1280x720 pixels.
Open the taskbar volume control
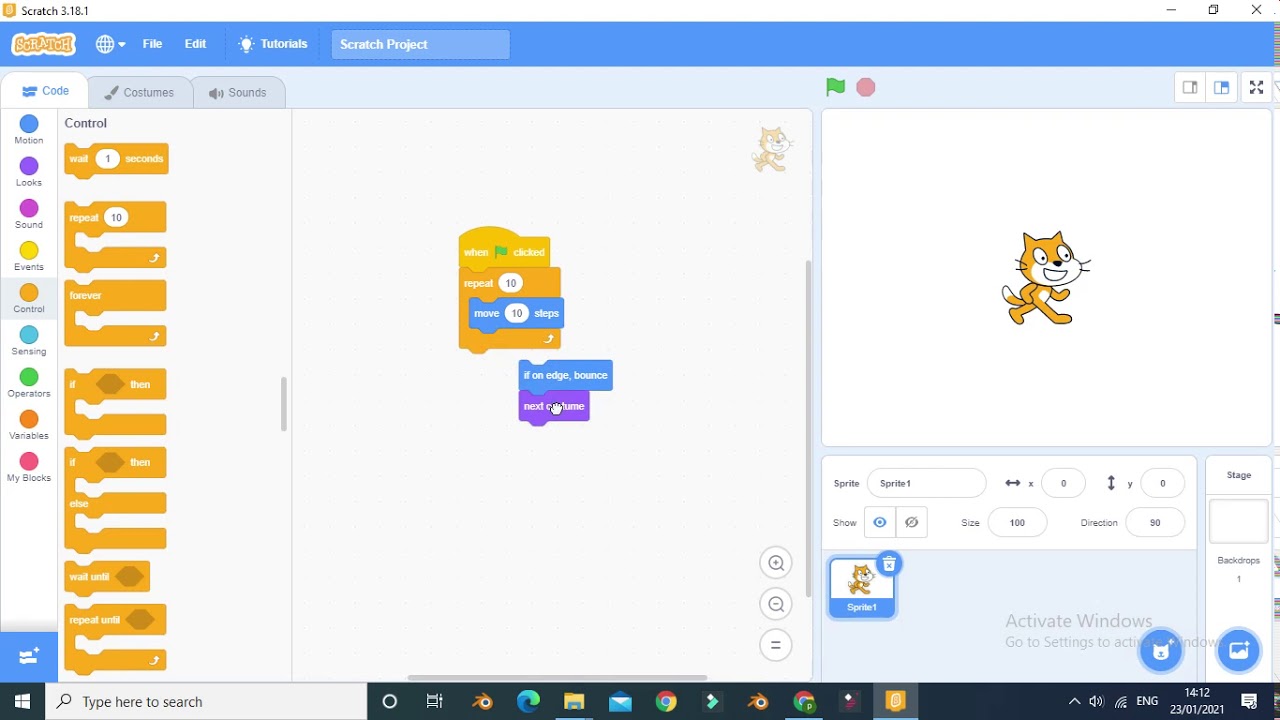tap(1097, 702)
